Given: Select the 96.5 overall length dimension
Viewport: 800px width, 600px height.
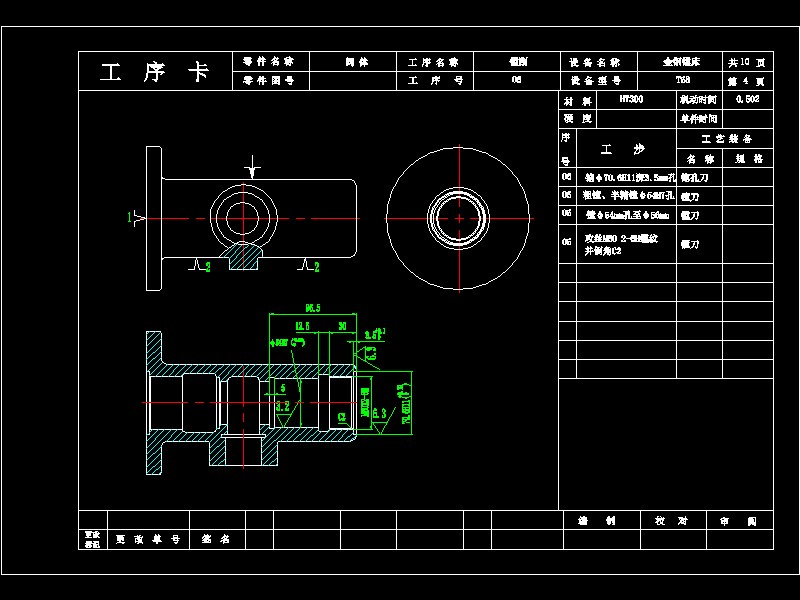Looking at the screenshot, I should point(313,308).
